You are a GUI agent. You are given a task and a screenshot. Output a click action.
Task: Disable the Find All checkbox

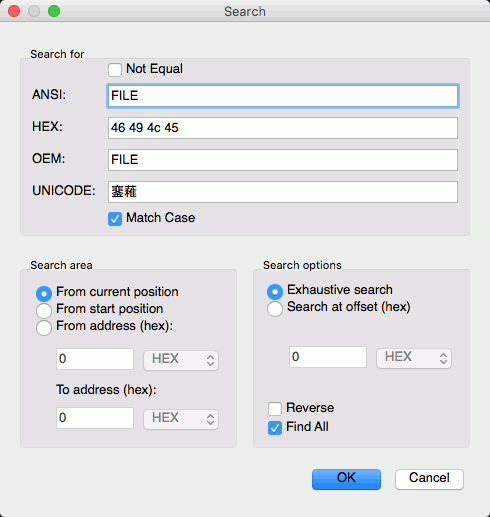click(275, 428)
